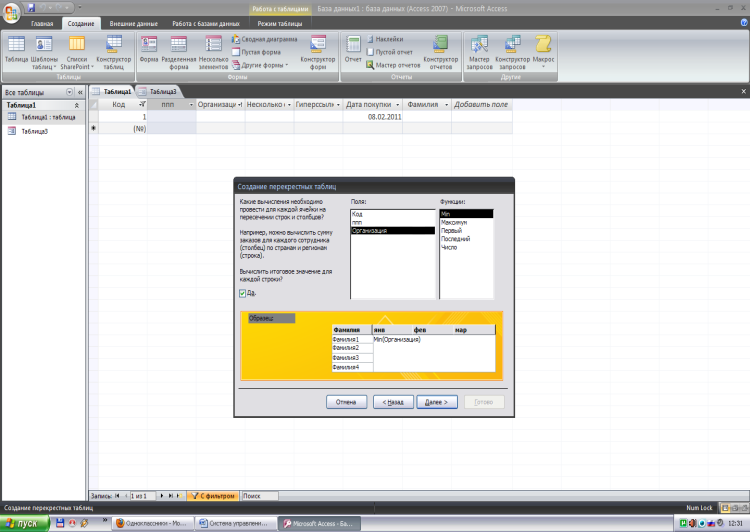Image resolution: width=750 pixels, height=532 pixels.
Task: Click the Отчет icon in ribbon
Action: click(353, 49)
